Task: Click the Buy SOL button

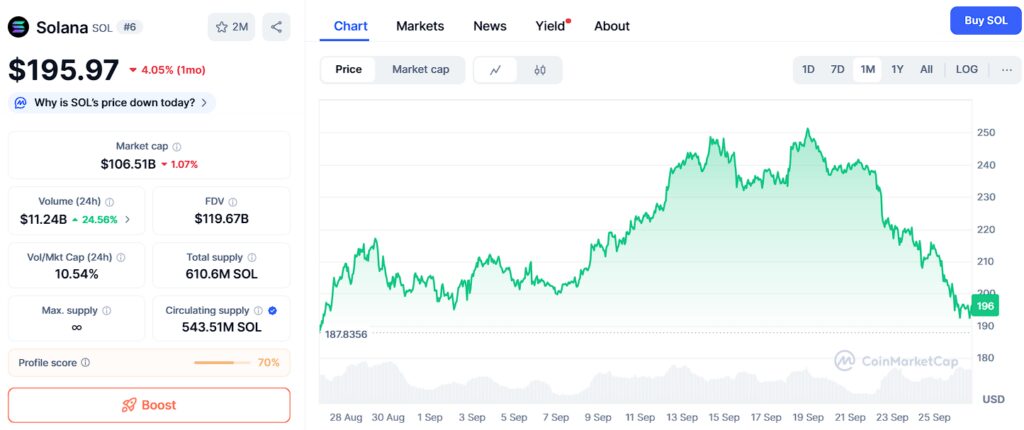Action: 986,20
